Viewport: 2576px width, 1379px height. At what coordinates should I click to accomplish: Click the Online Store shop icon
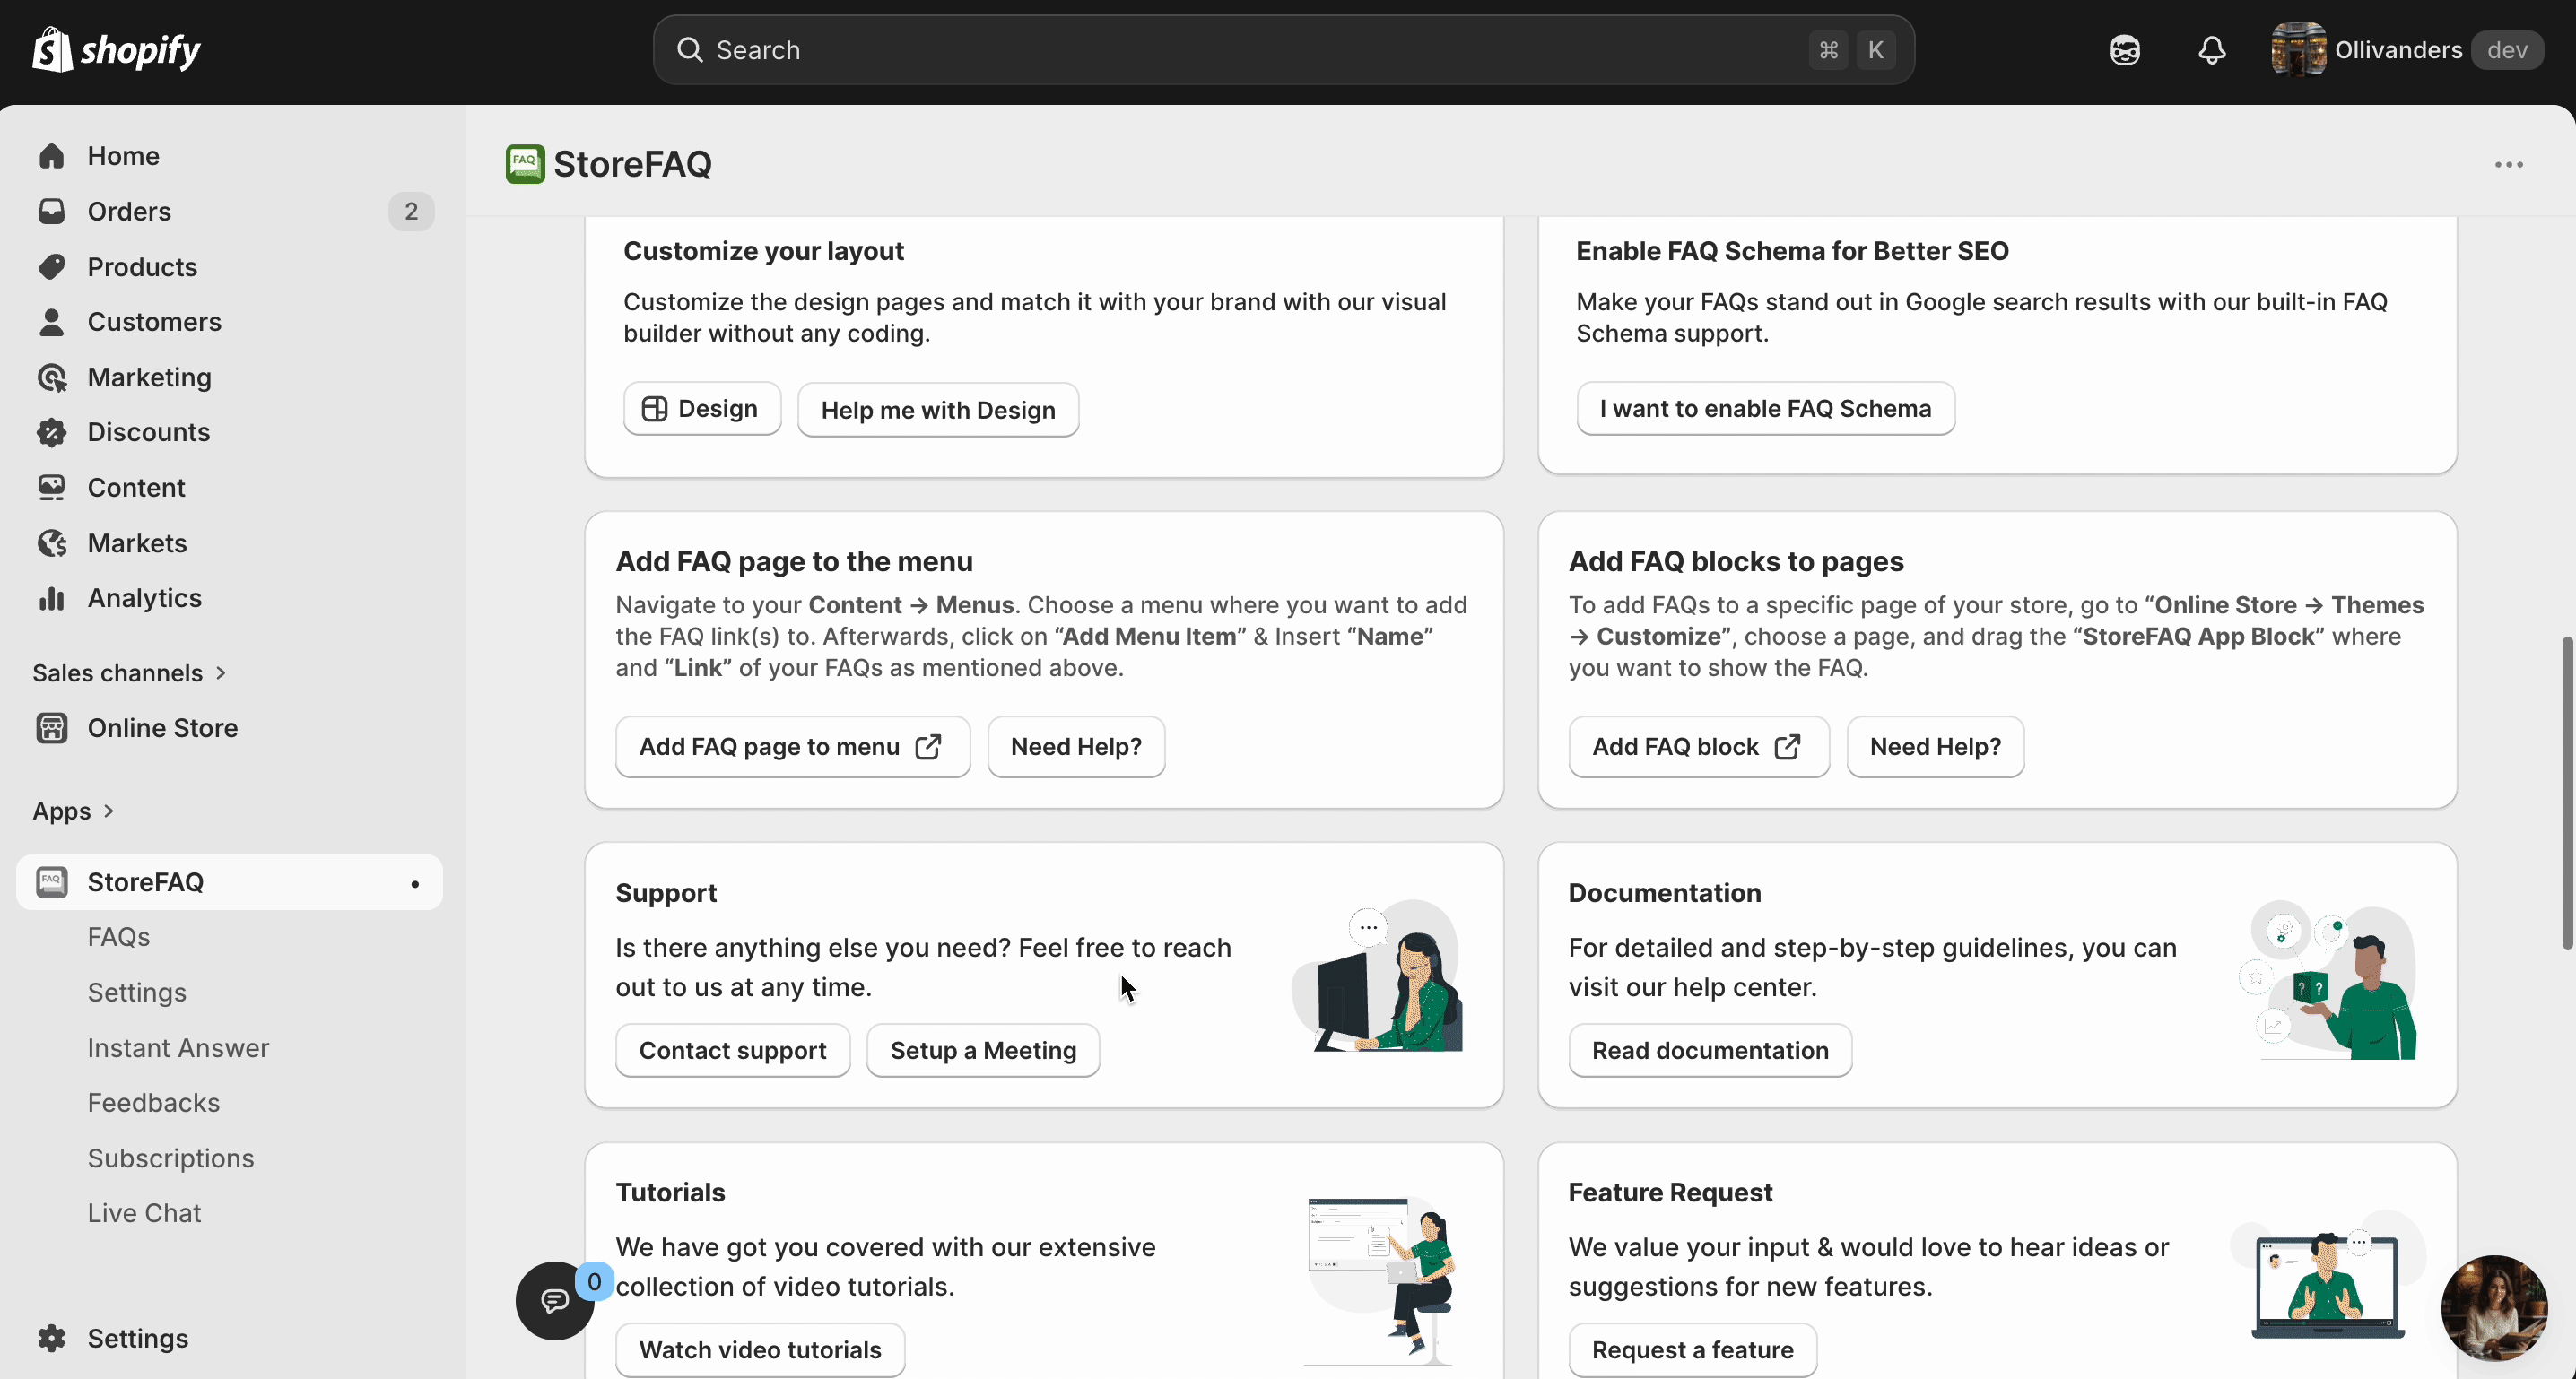51,728
